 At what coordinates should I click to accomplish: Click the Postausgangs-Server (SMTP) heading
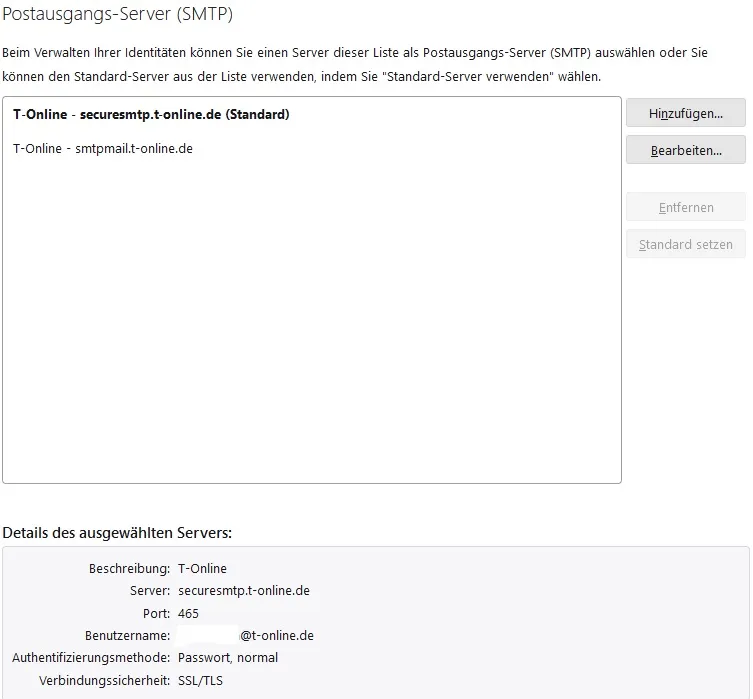click(118, 14)
